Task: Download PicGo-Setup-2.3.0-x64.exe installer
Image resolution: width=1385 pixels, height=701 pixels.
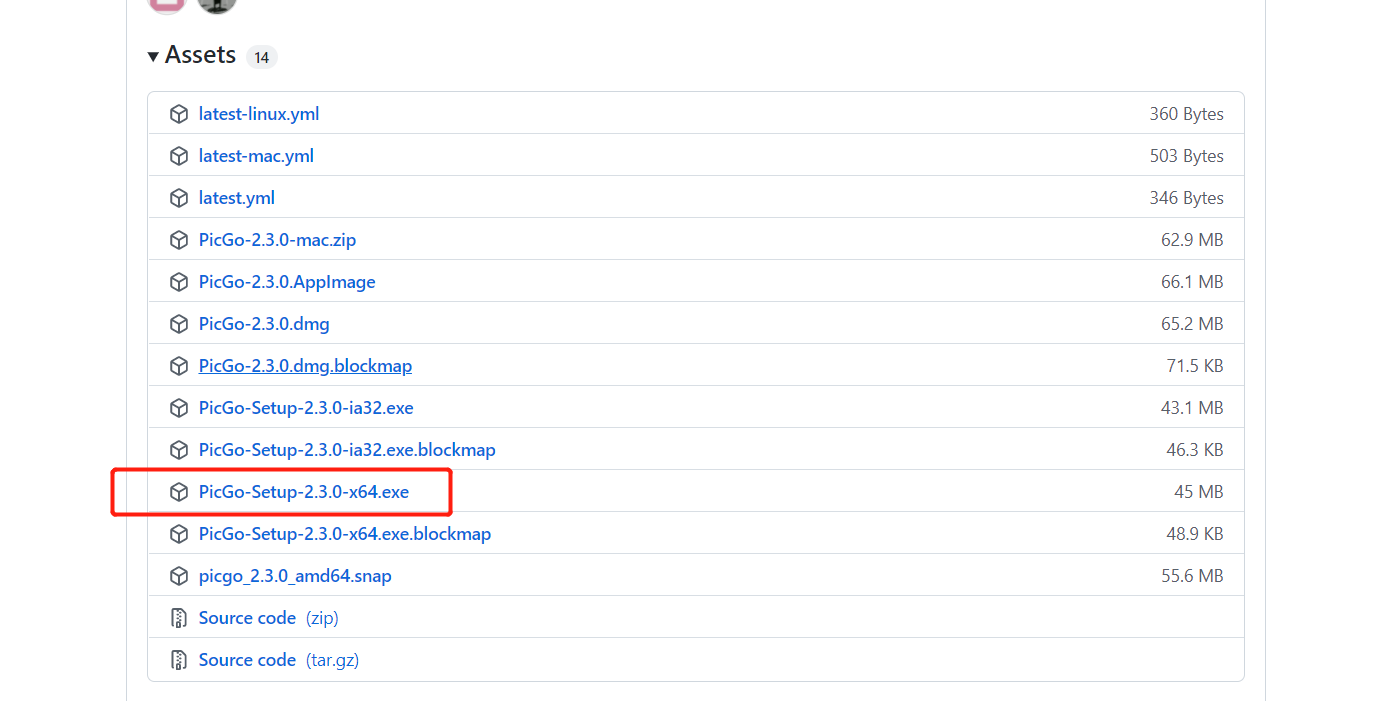Action: tap(303, 492)
